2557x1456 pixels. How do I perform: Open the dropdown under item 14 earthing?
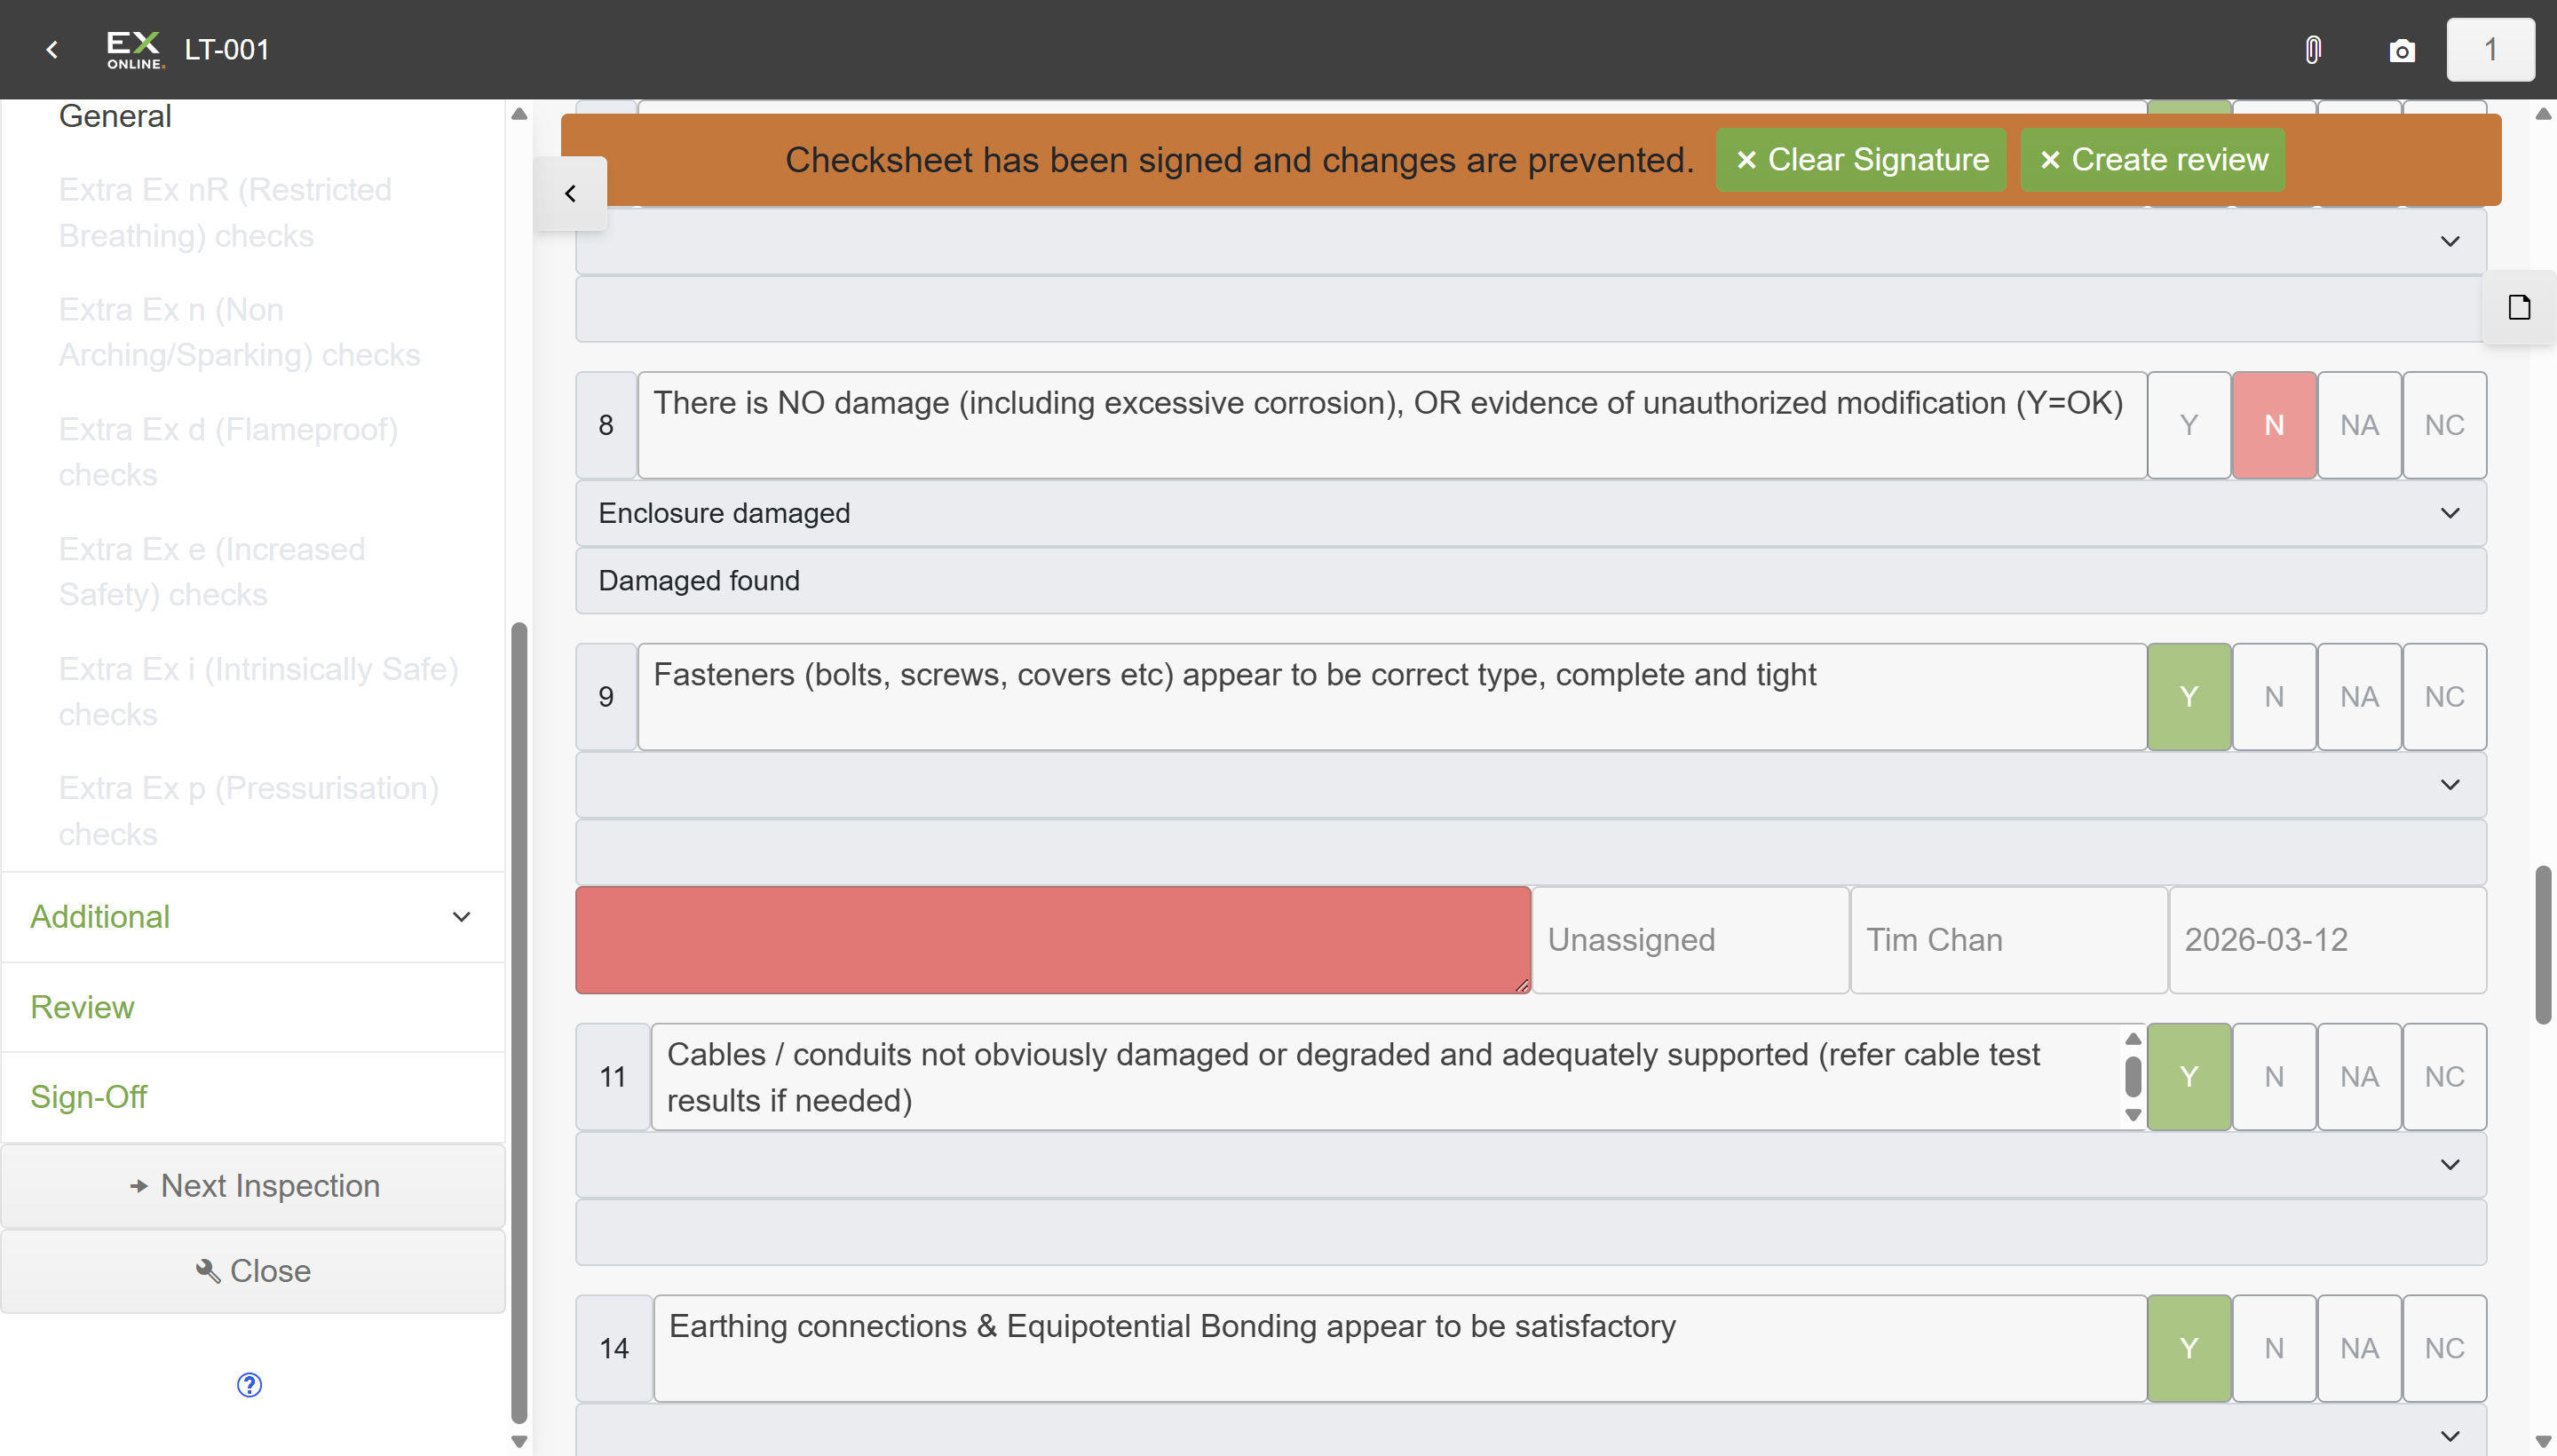[x=1531, y=1432]
